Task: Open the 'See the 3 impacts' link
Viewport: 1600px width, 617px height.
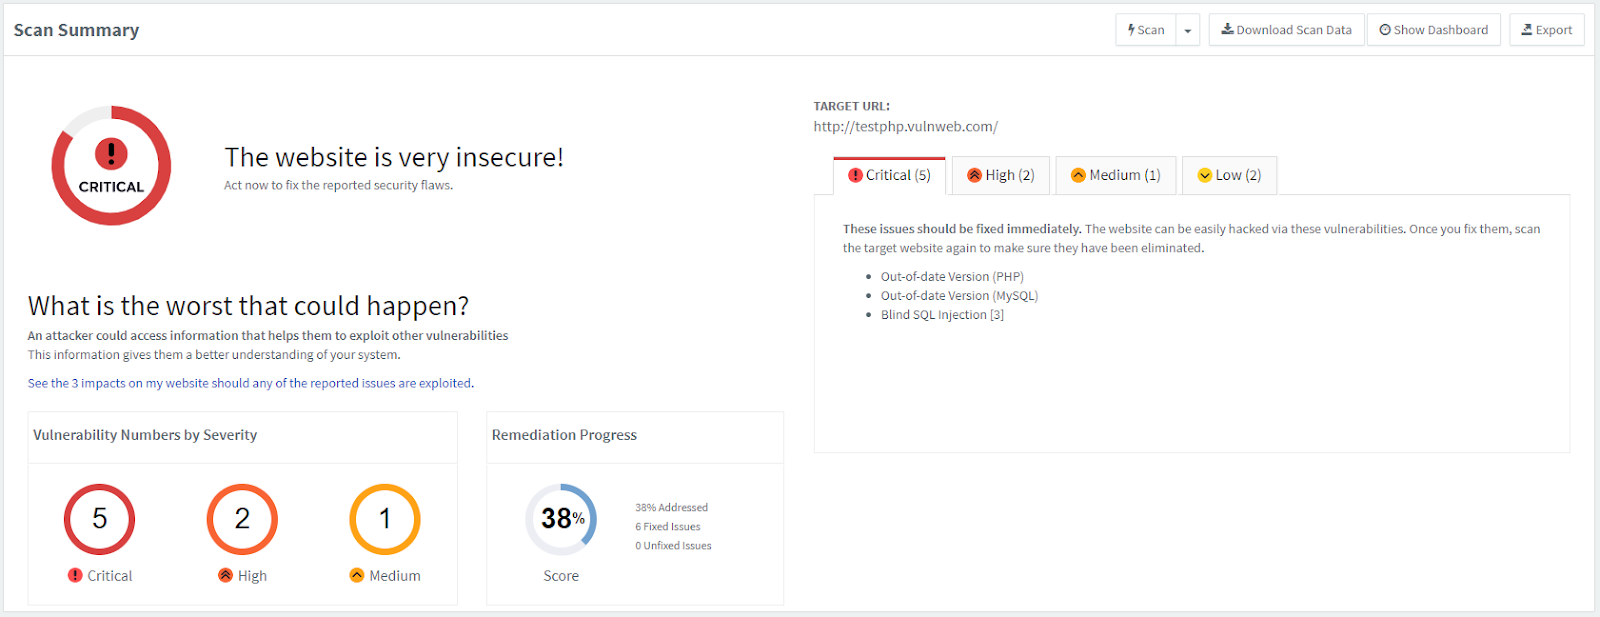Action: pos(250,383)
